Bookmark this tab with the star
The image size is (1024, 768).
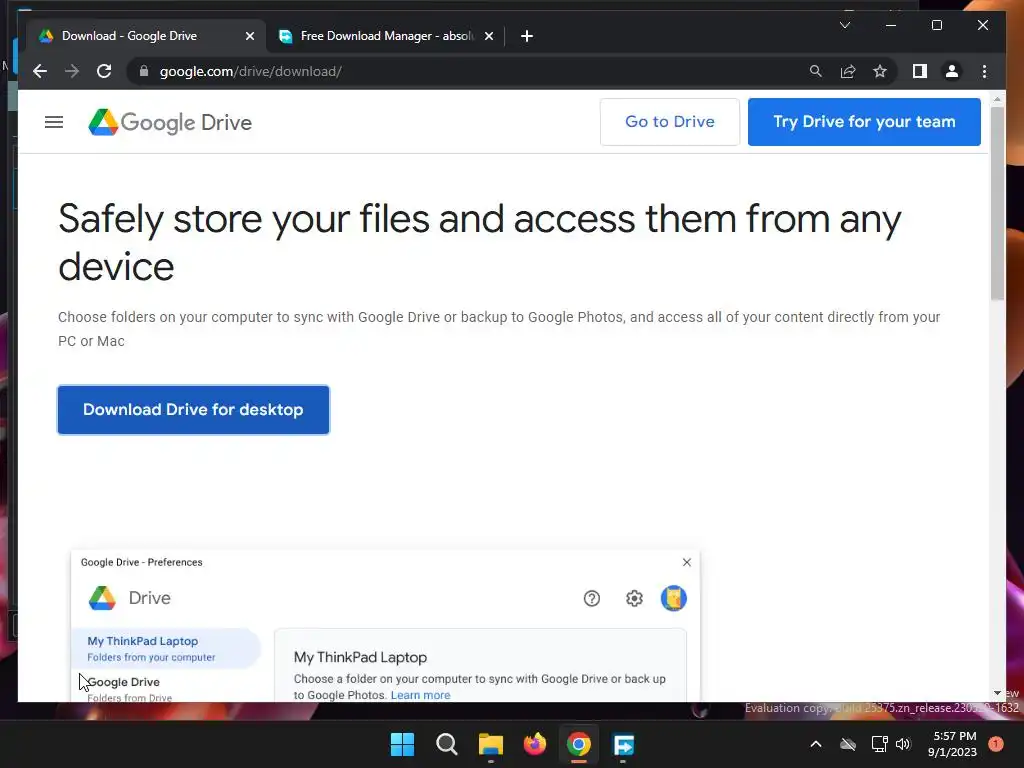coord(880,71)
